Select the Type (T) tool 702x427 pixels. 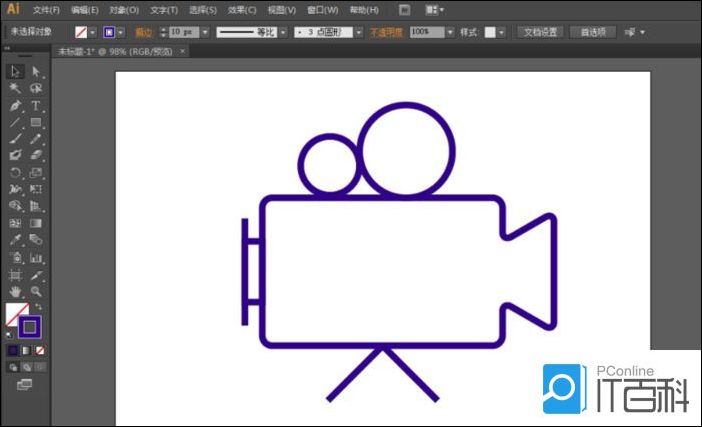(x=36, y=106)
